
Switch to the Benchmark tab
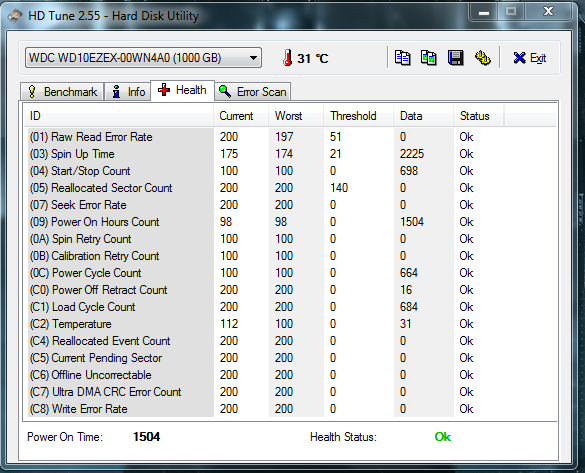click(x=62, y=92)
